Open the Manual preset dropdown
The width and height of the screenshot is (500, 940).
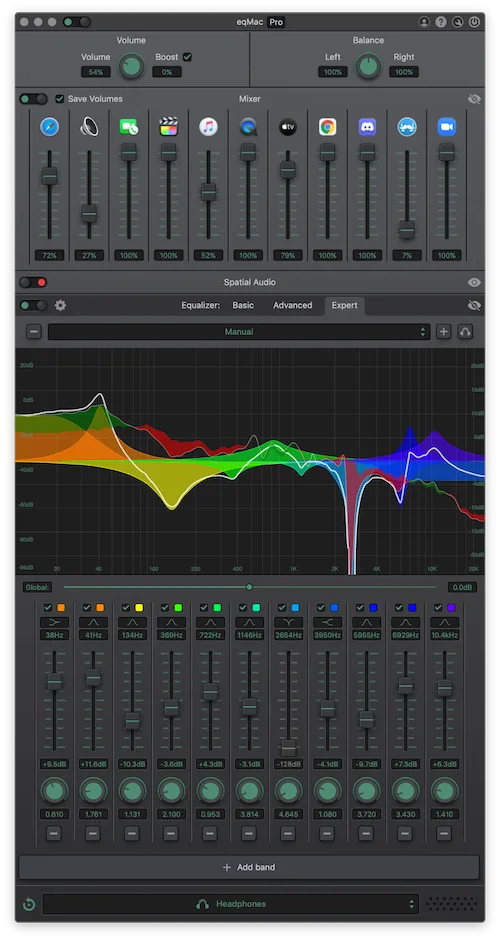[x=239, y=332]
